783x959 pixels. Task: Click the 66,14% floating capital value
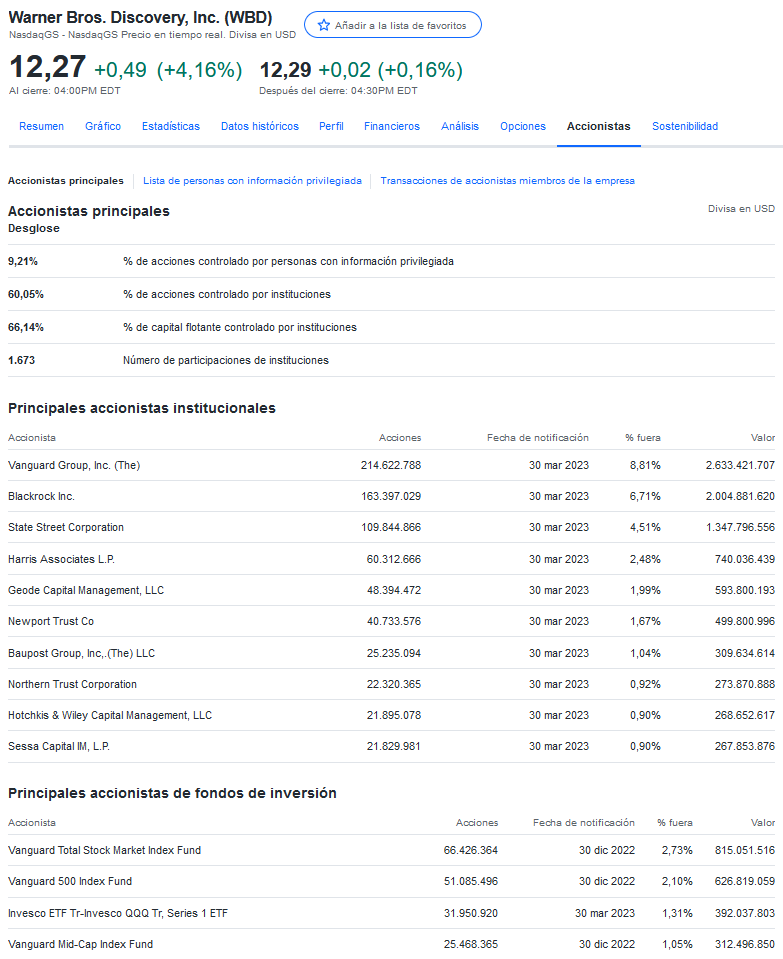(26, 327)
